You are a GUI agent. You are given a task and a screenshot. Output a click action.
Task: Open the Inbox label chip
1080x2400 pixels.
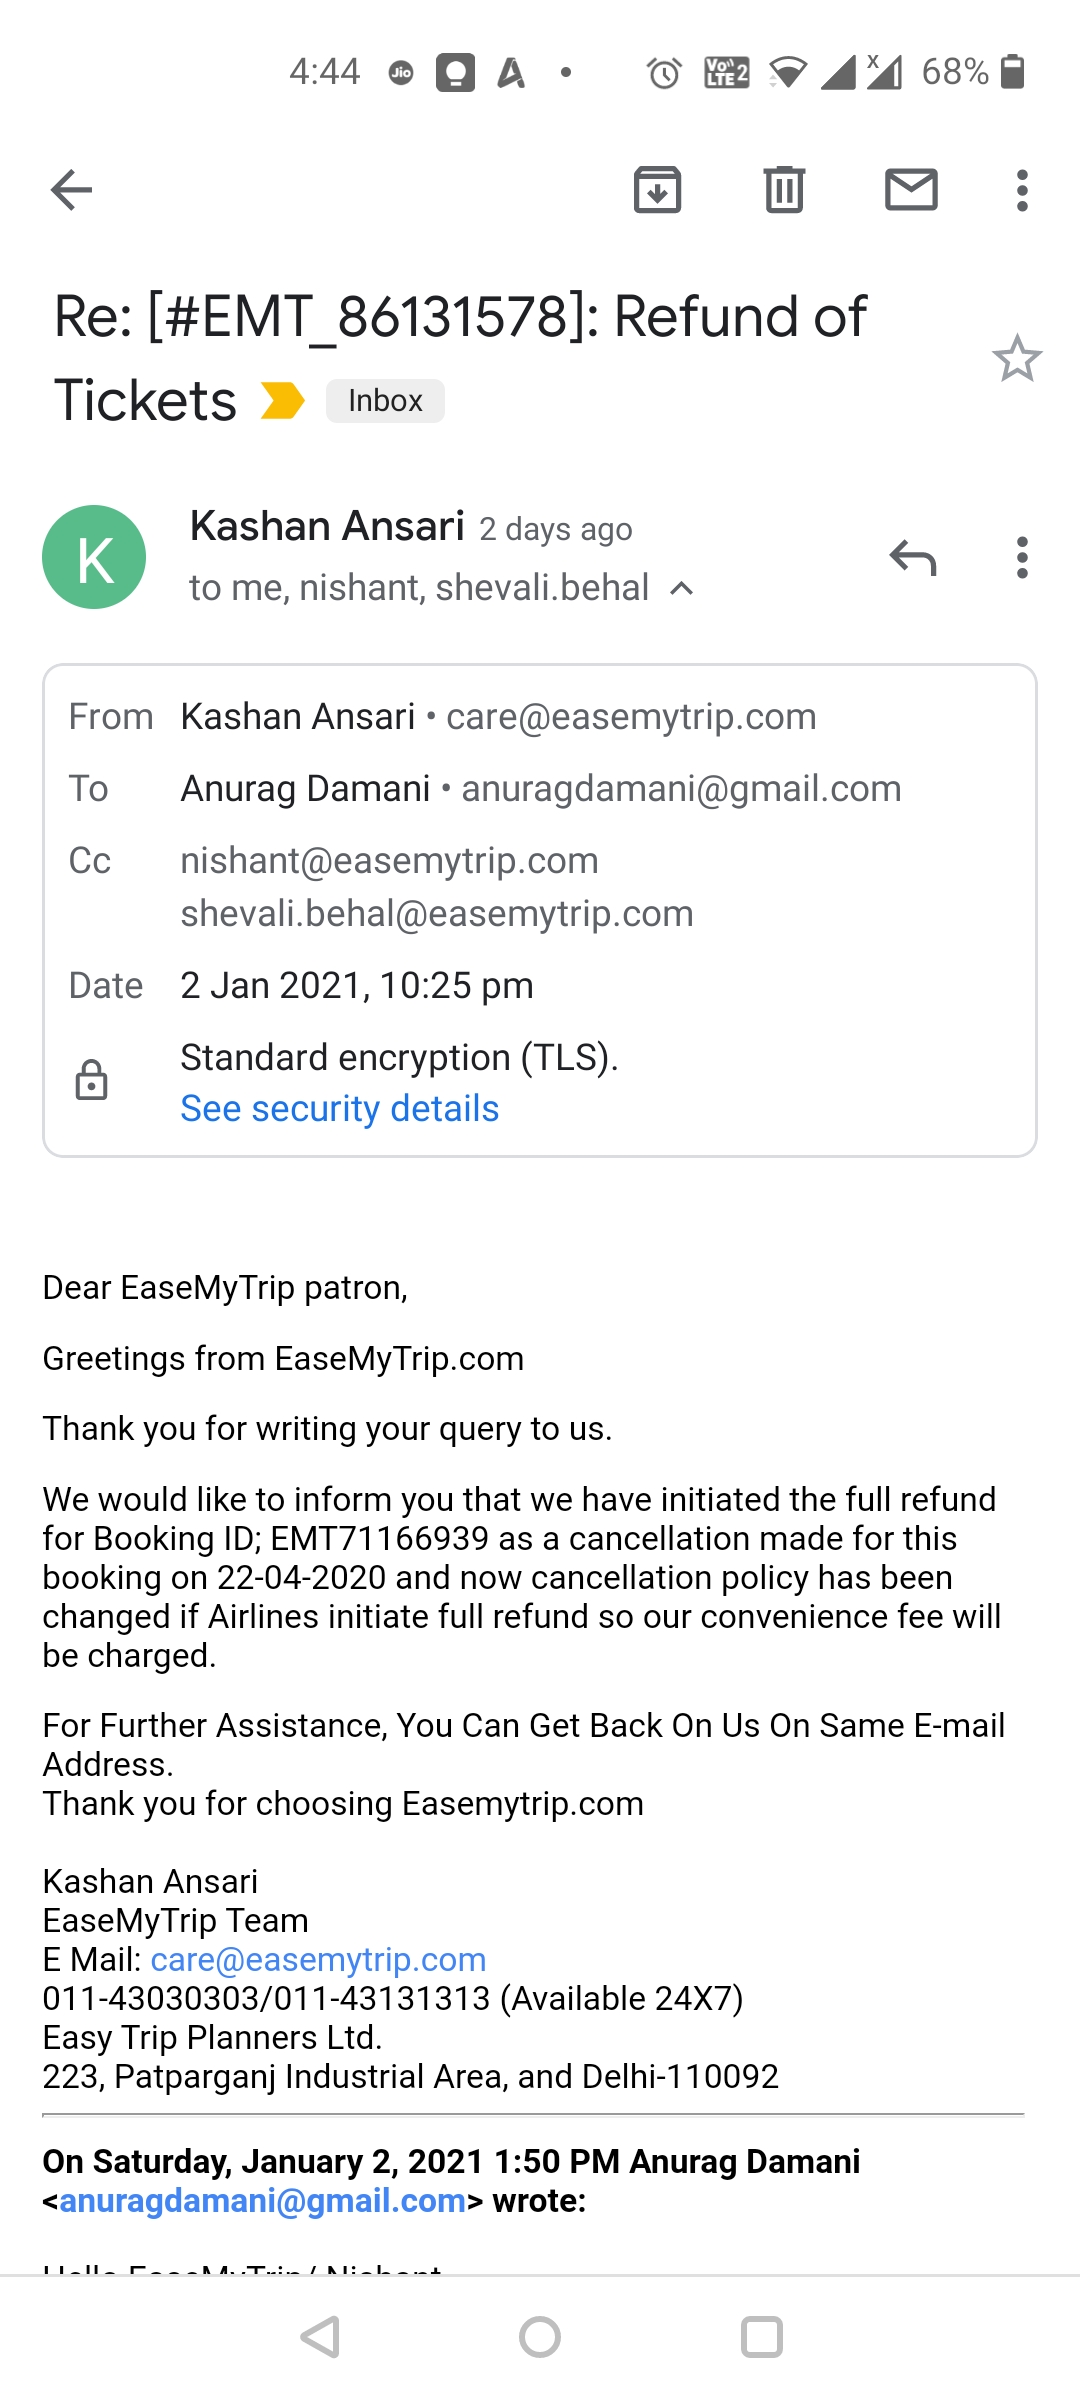(x=385, y=401)
